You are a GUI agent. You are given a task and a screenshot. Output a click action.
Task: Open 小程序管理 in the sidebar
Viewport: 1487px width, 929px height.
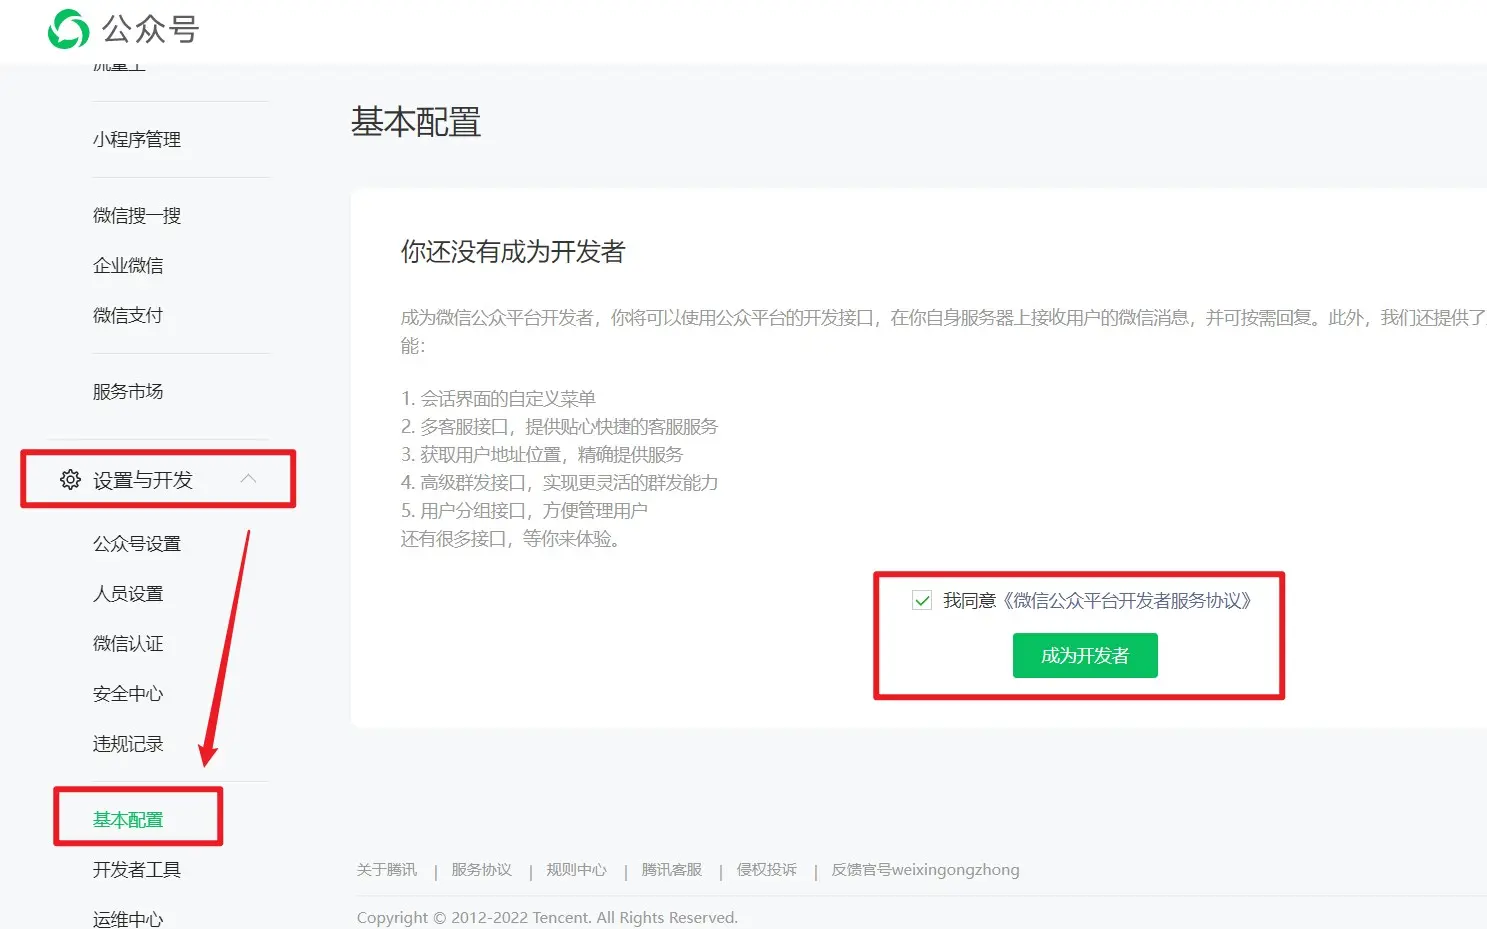click(x=137, y=140)
